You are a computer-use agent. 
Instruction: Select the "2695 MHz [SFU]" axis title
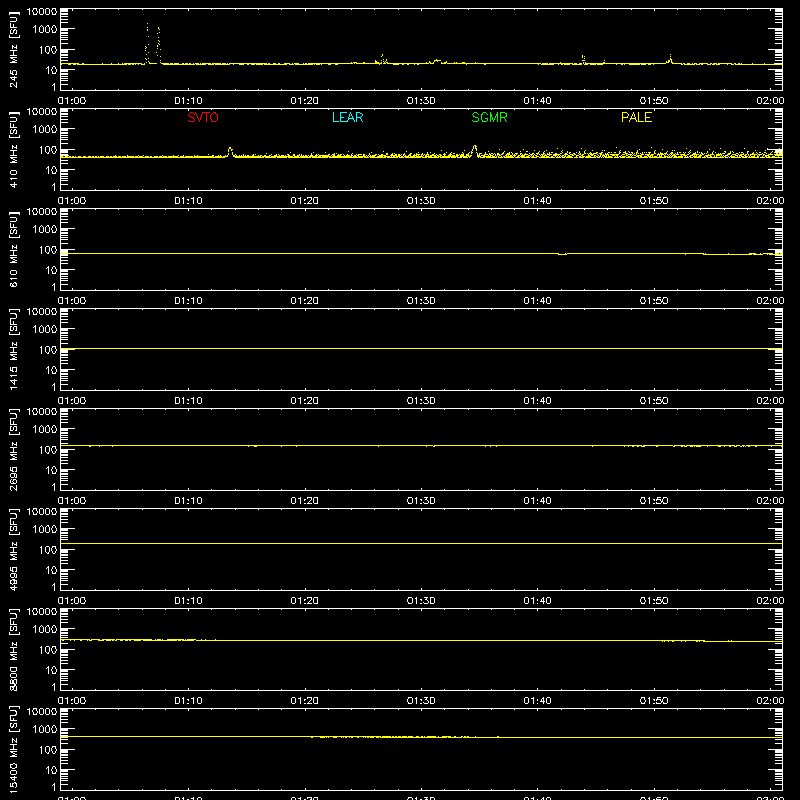coord(13,449)
